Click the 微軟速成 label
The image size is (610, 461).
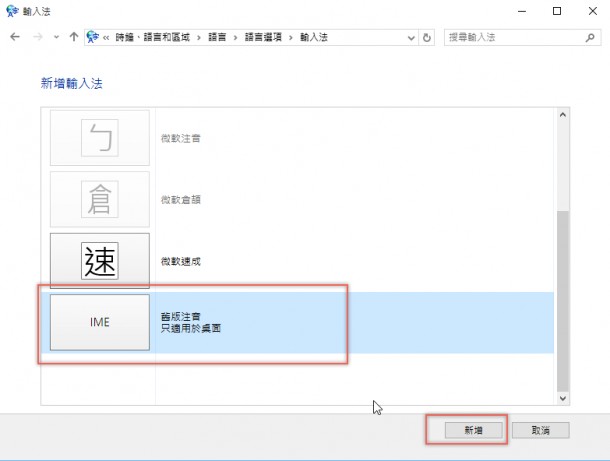(x=181, y=261)
